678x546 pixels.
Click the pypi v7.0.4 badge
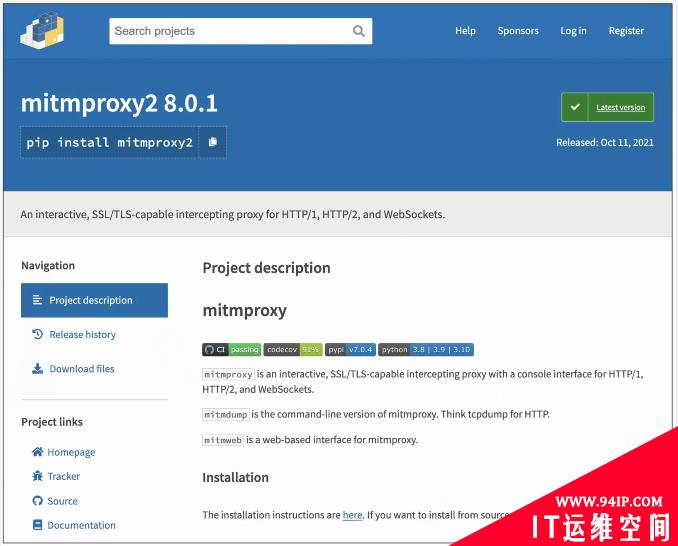(x=350, y=349)
